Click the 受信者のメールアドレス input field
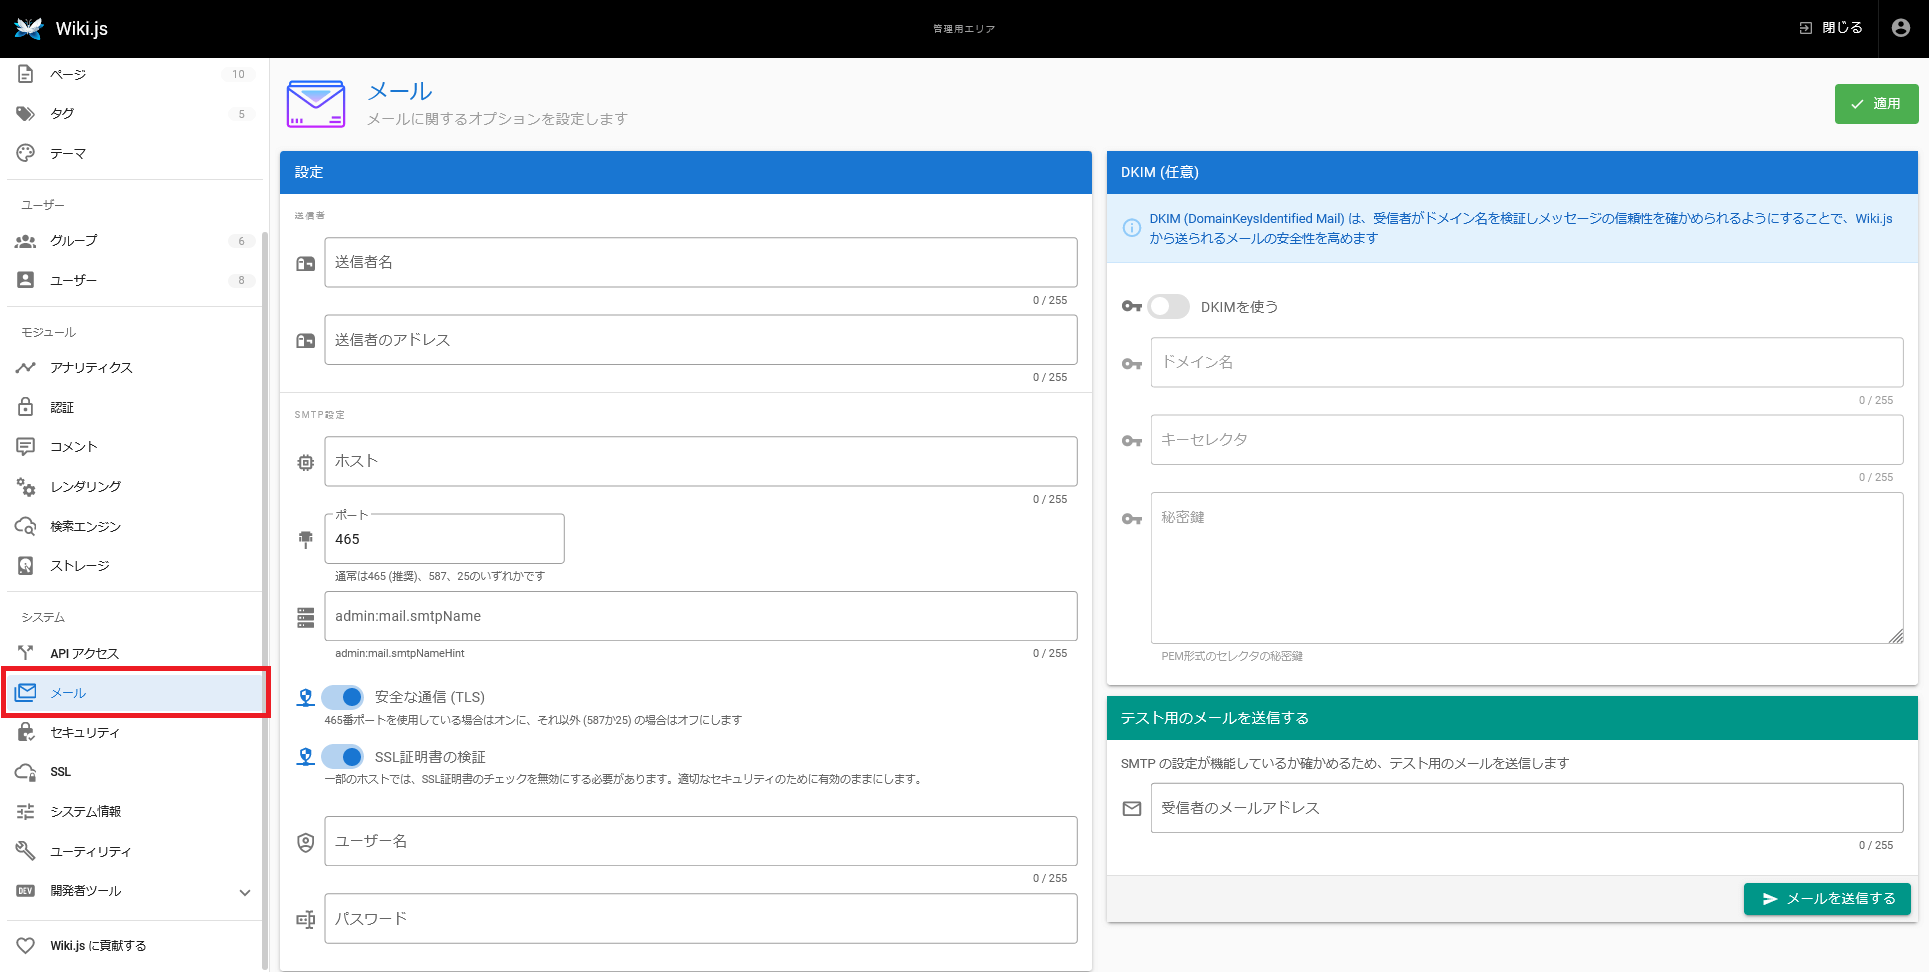The height and width of the screenshot is (972, 1929). click(x=1526, y=808)
